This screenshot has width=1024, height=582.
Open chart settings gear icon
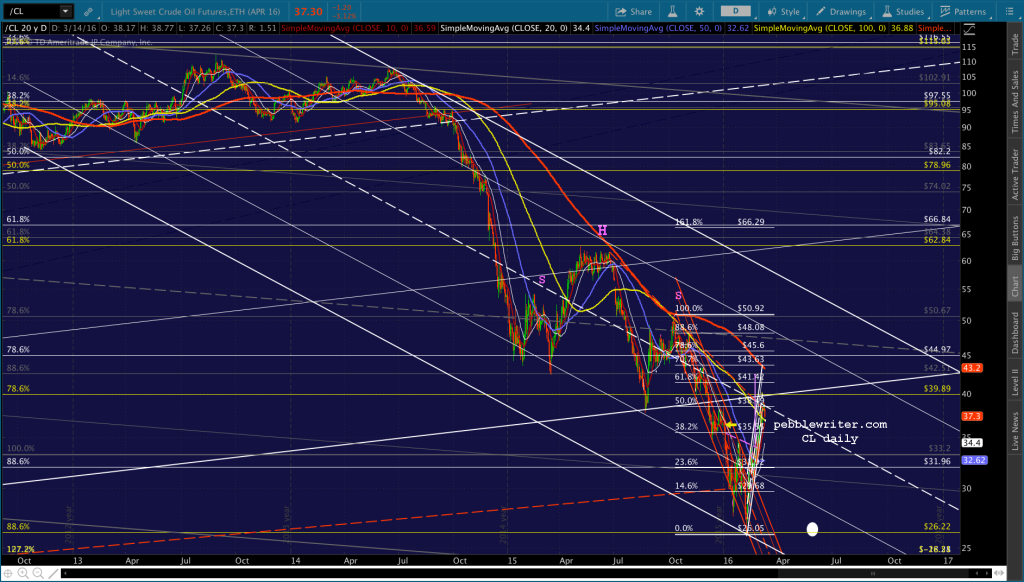coord(699,11)
